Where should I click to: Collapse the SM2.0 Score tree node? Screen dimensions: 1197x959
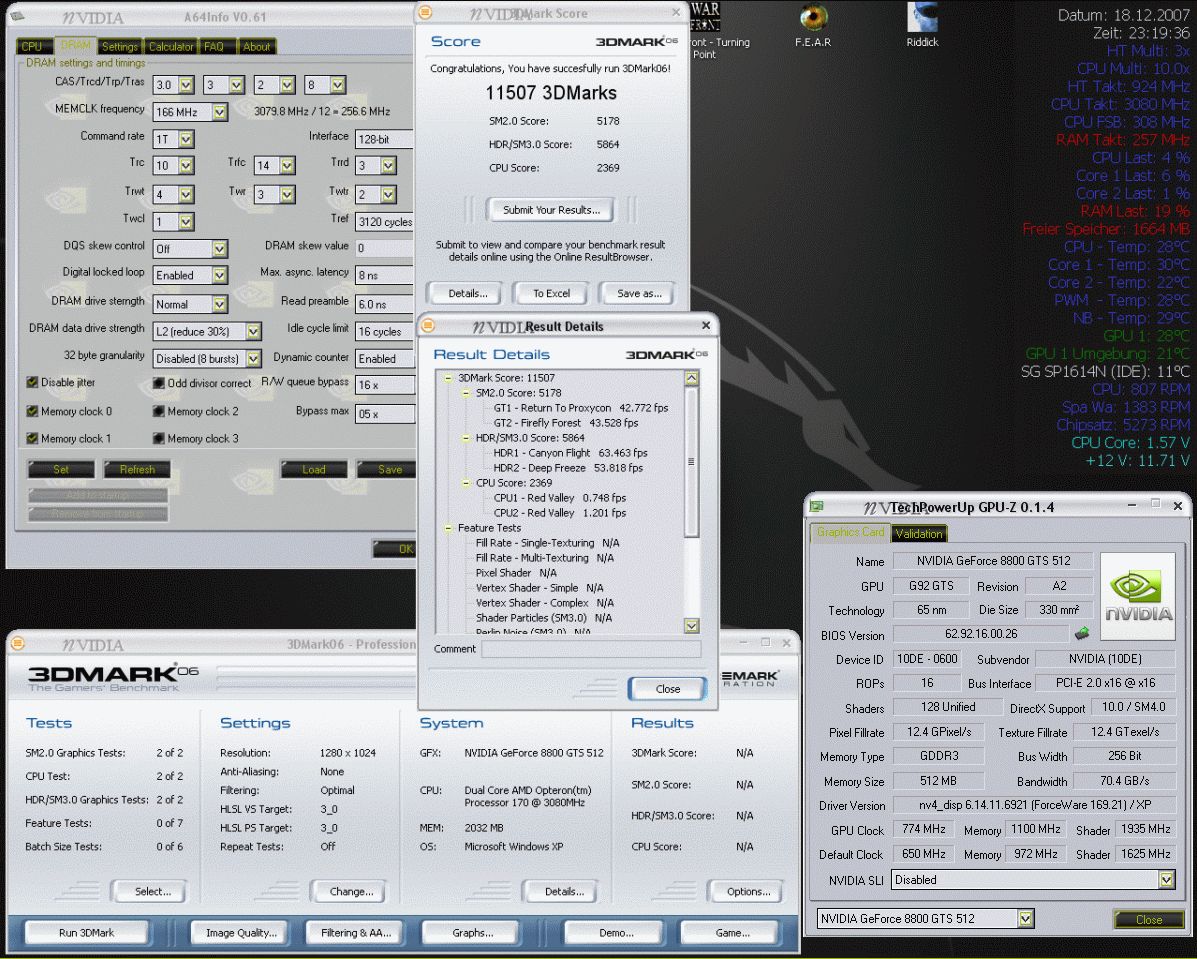466,393
